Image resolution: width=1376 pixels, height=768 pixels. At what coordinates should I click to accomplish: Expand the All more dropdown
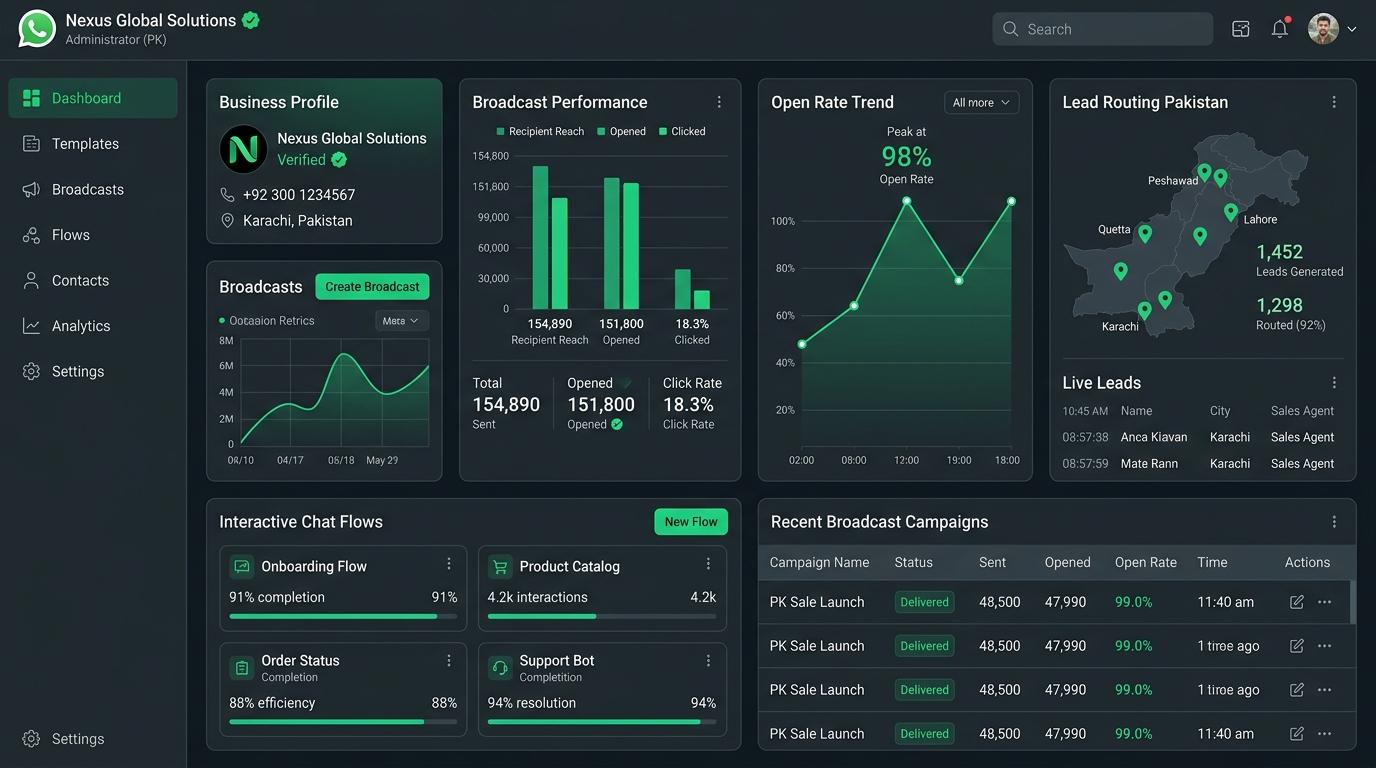(x=981, y=102)
